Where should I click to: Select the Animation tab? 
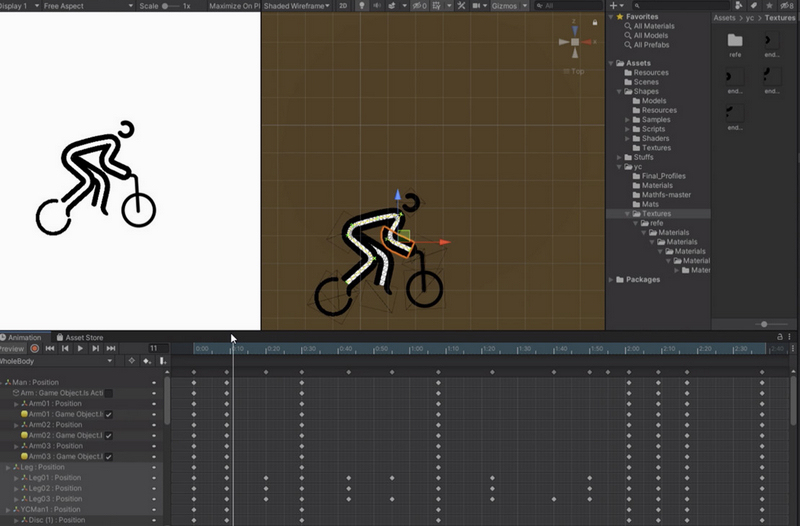(x=25, y=338)
